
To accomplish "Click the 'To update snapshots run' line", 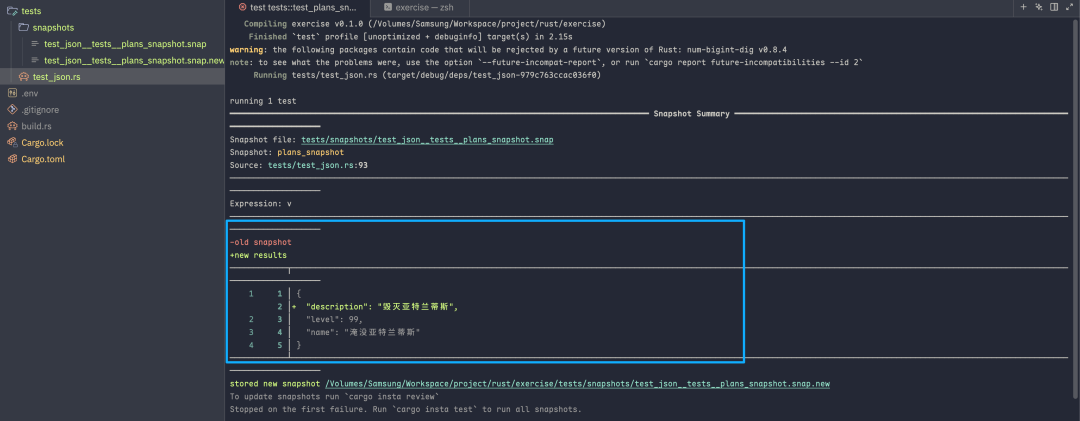I will point(334,397).
